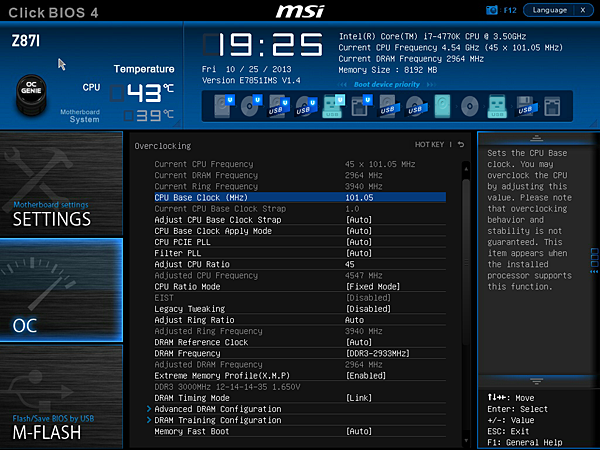This screenshot has height=450, width=600.
Task: Open DRAM Frequency DDR3-2933MHz list
Action: [300, 354]
